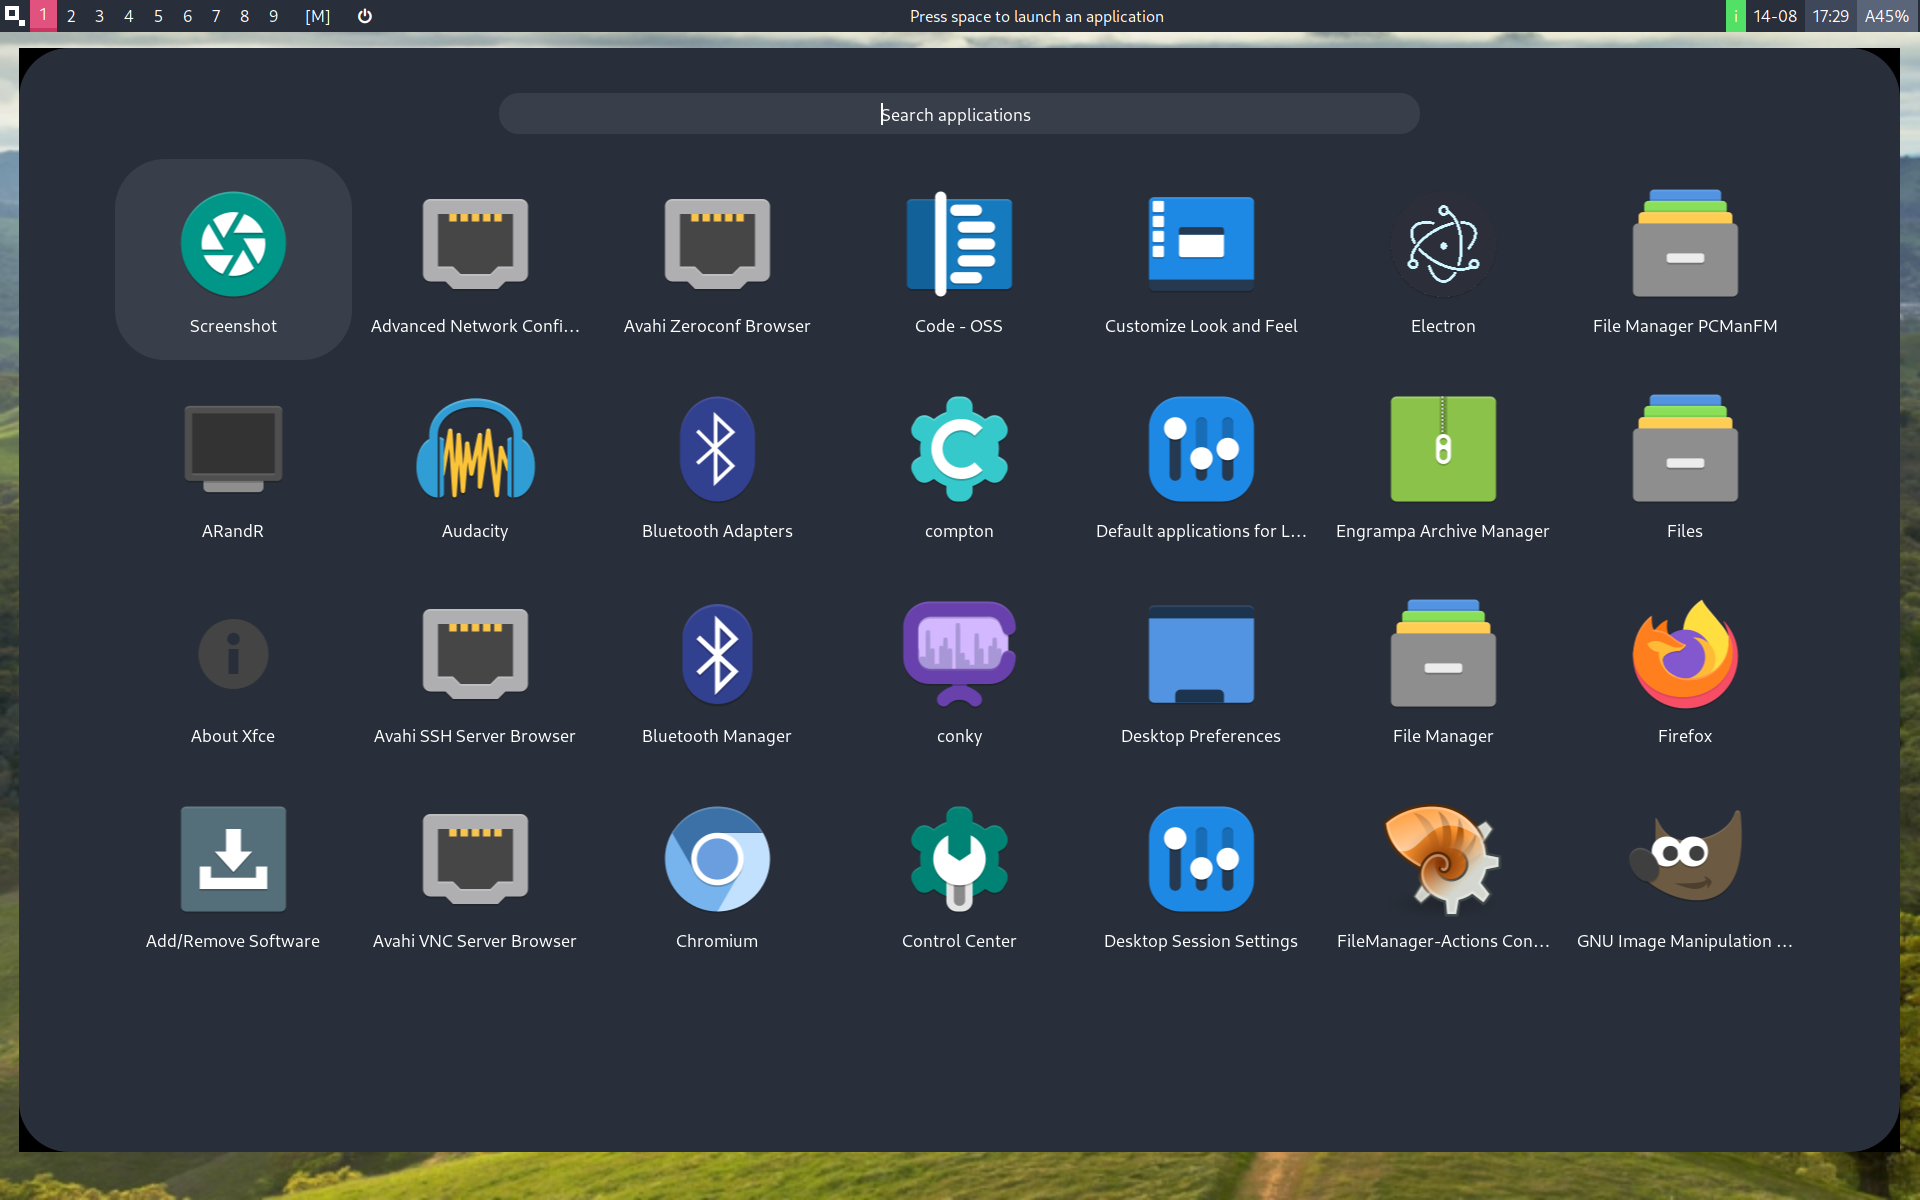Open File Manager PCManFM
Viewport: 1920px width, 1200px height.
point(1685,260)
